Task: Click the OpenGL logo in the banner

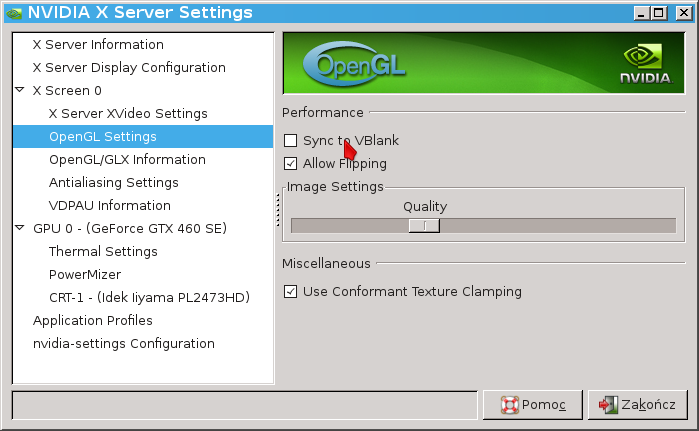Action: [x=345, y=64]
